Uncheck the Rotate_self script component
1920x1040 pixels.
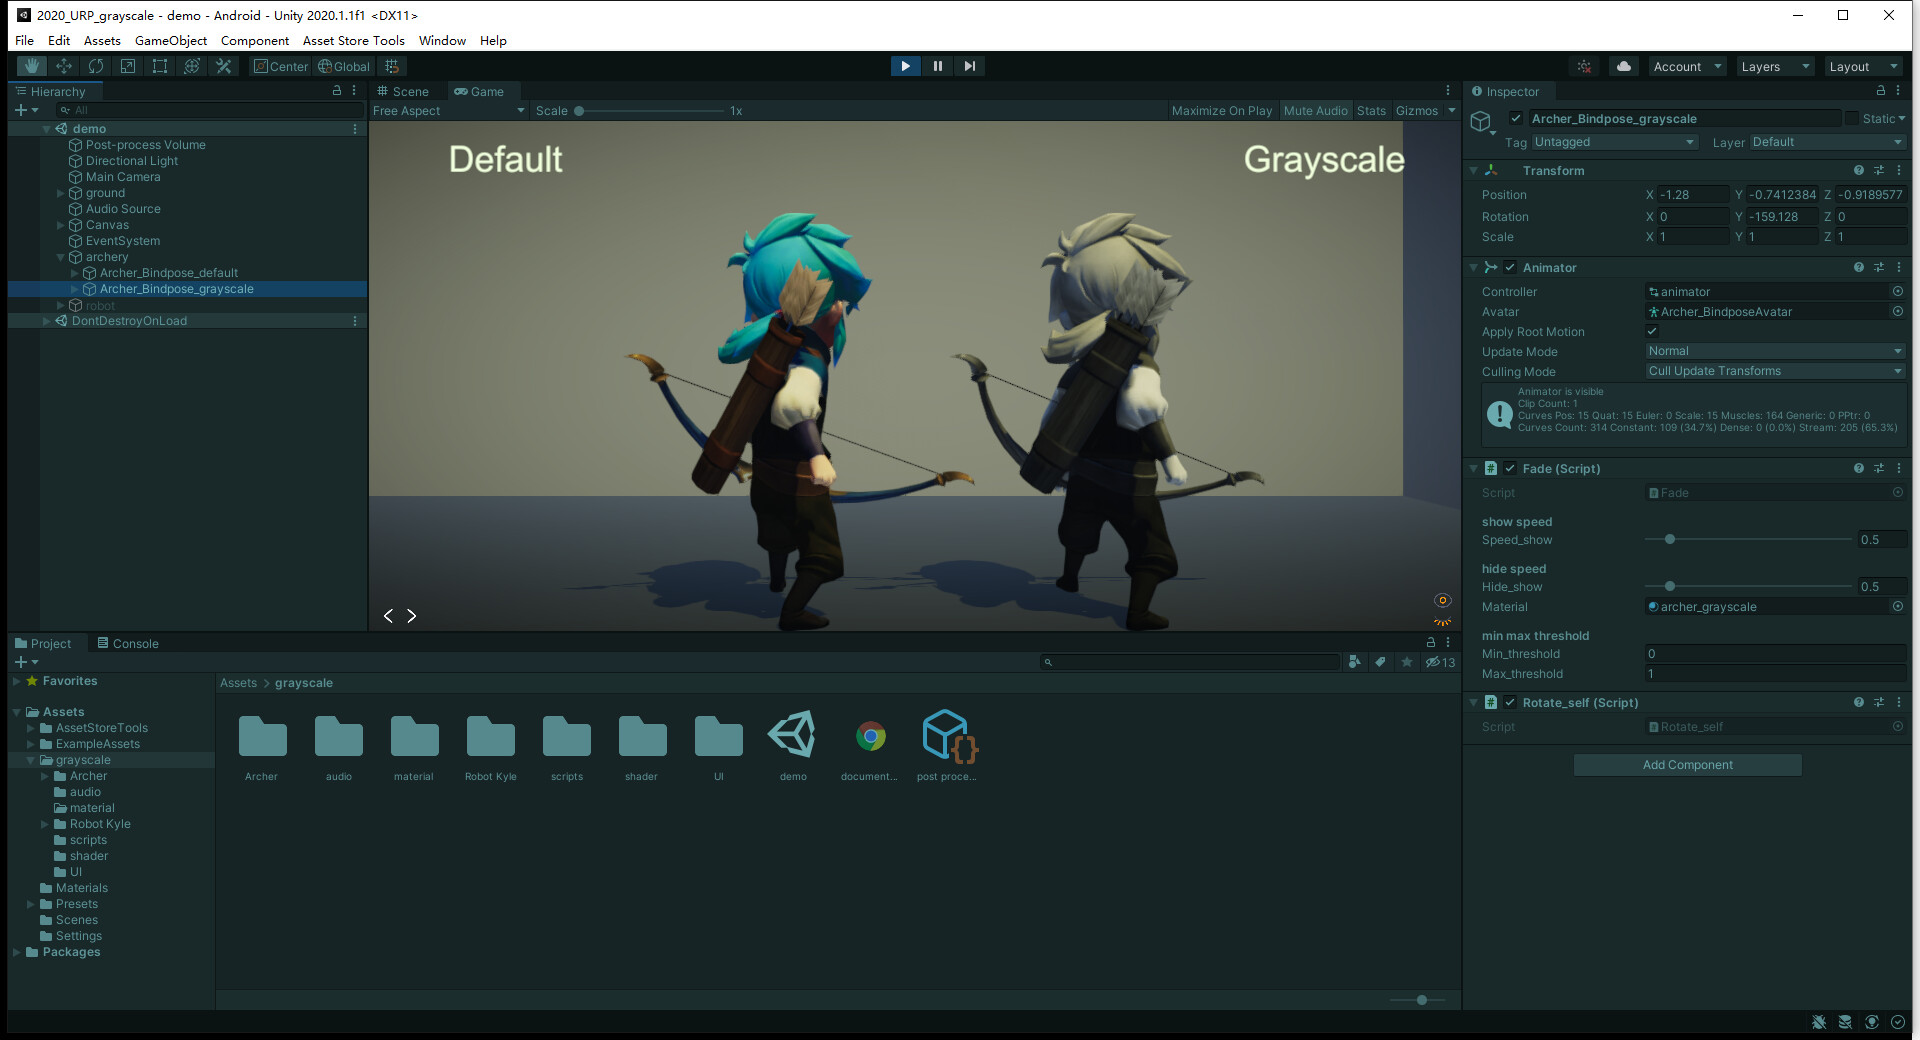click(1510, 702)
